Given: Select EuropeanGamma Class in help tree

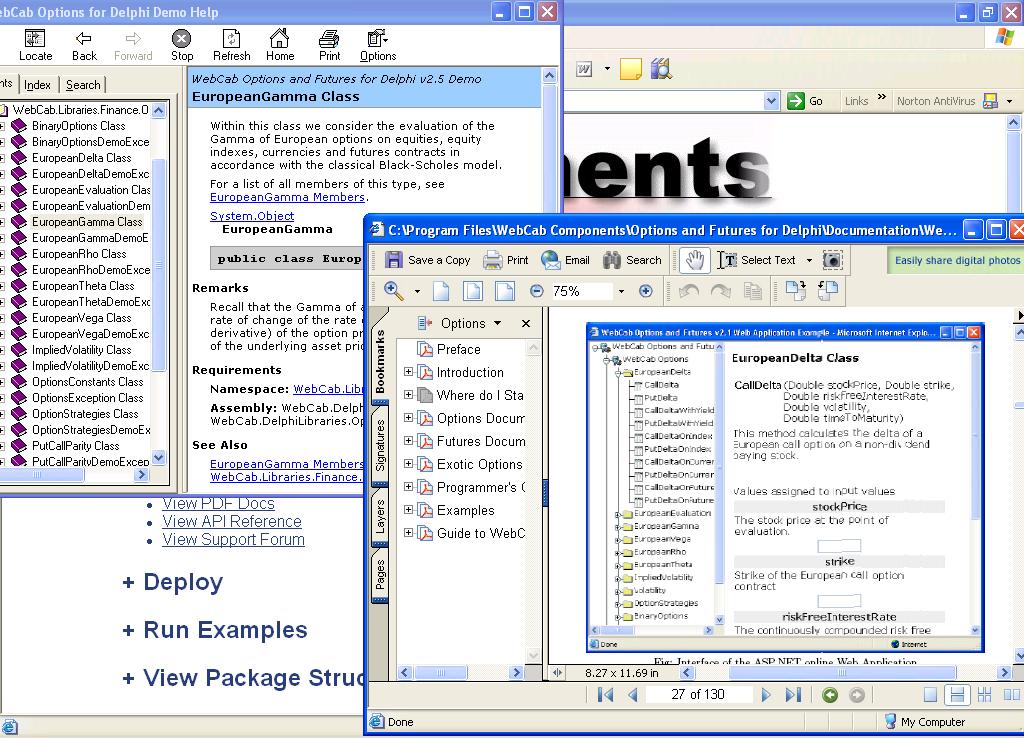Looking at the screenshot, I should [87, 222].
